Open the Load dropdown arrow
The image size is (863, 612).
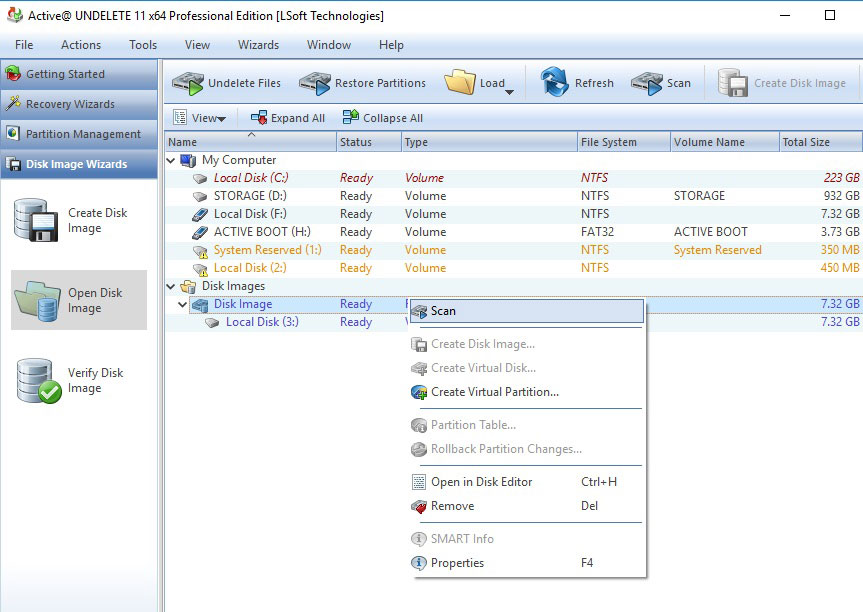(x=509, y=92)
